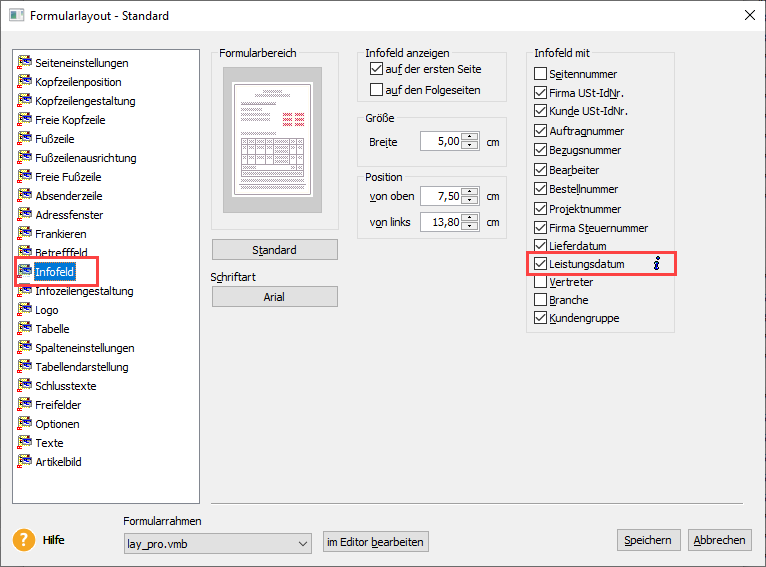Image resolution: width=766 pixels, height=567 pixels.
Task: Uncheck the Kundengruppe checkbox
Action: click(x=541, y=319)
